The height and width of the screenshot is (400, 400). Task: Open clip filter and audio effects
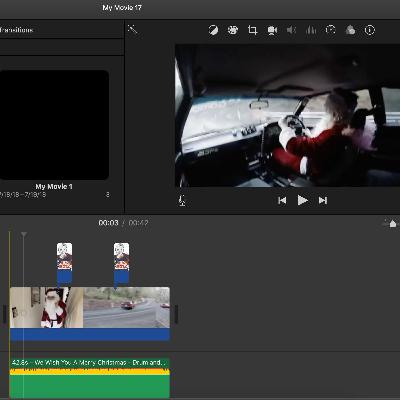350,30
